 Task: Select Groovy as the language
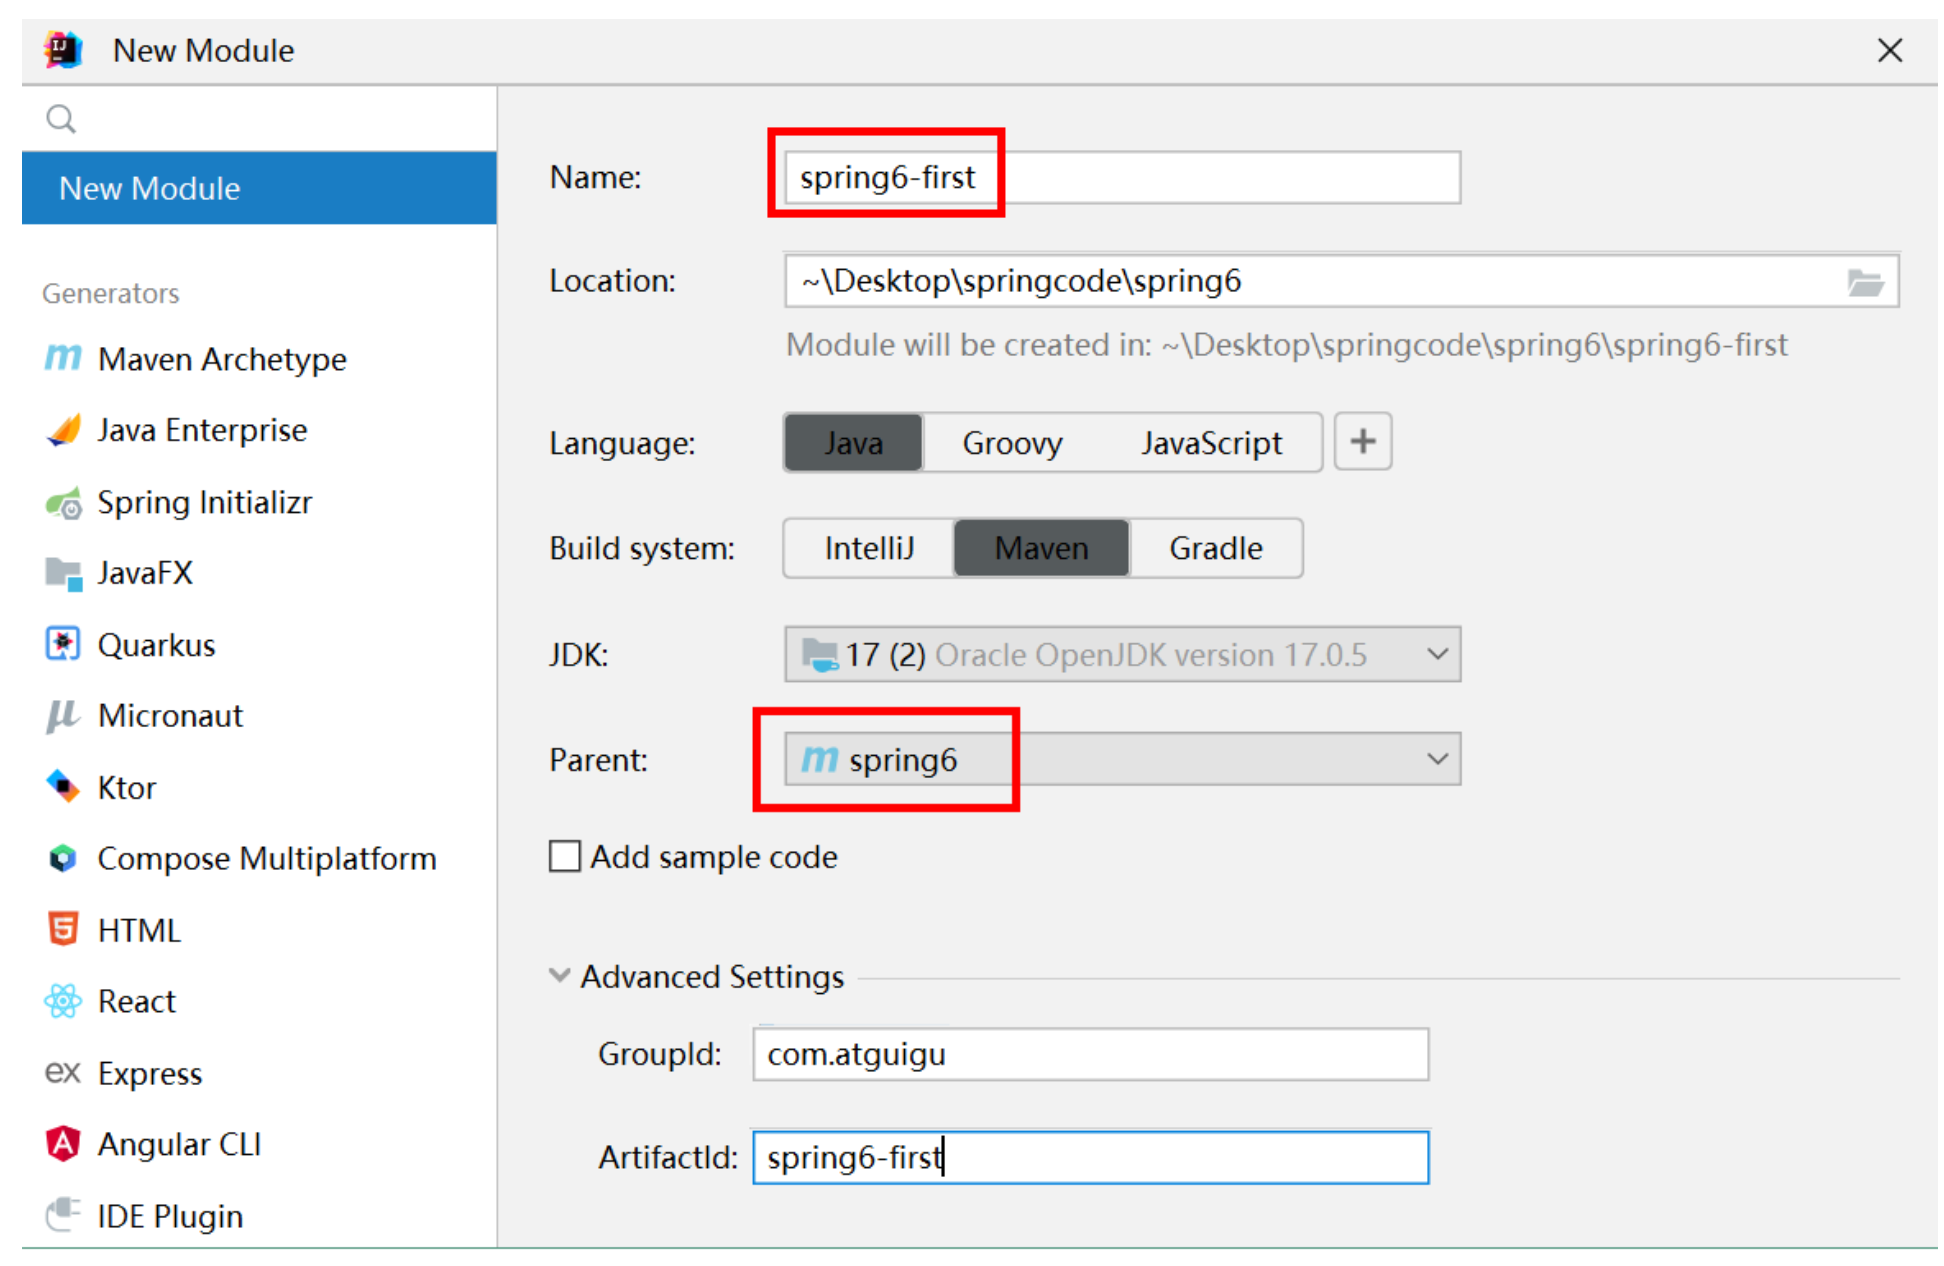click(x=1011, y=443)
